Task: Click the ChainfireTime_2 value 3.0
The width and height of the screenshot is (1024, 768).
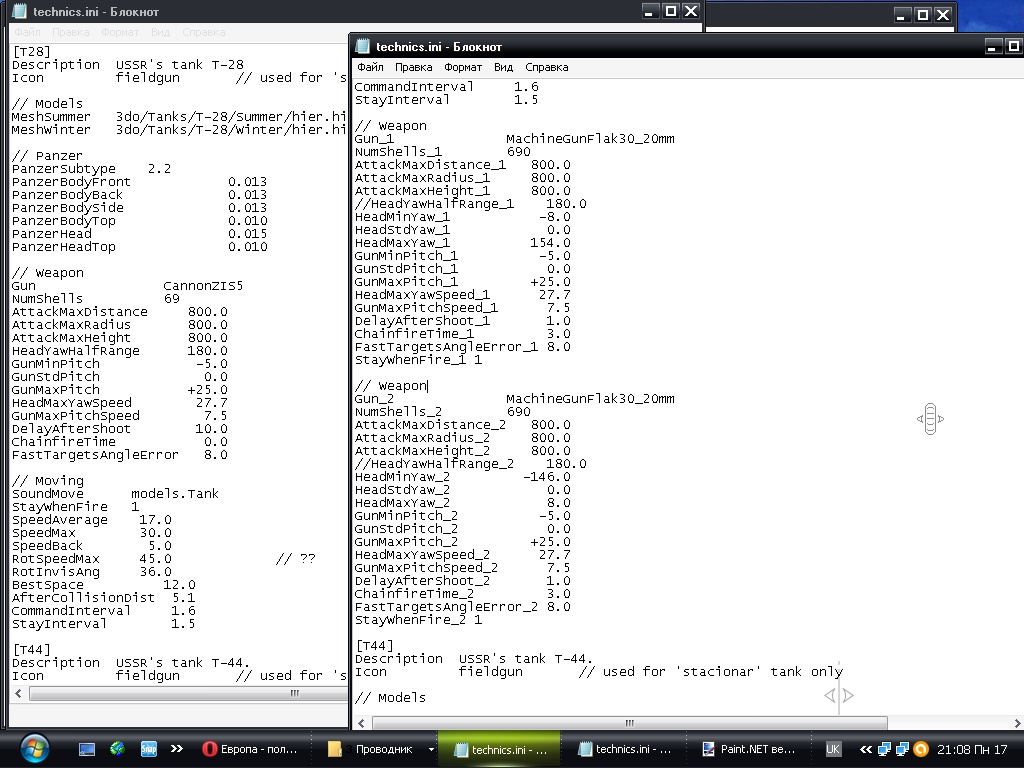Action: pyautogui.click(x=558, y=594)
